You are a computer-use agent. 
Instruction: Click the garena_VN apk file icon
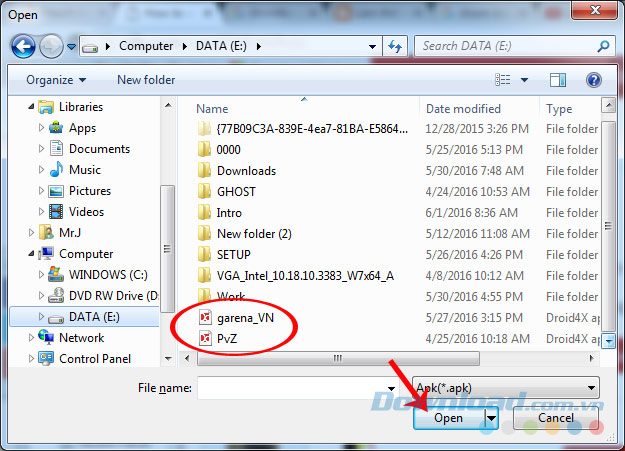click(x=205, y=317)
